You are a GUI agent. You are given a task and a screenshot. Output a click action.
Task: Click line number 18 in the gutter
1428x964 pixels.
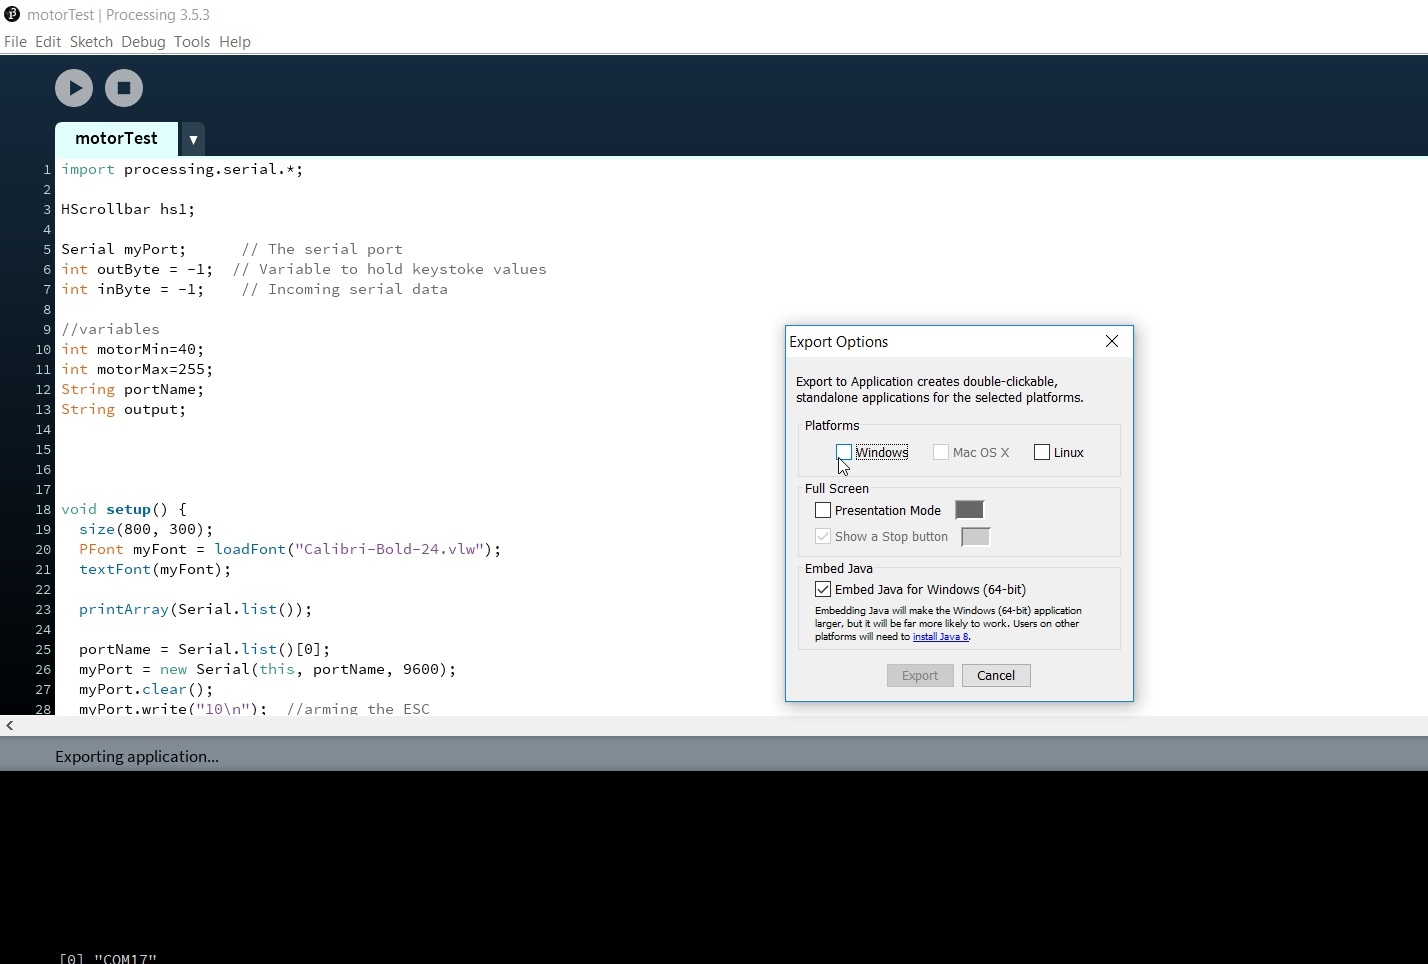coord(43,509)
